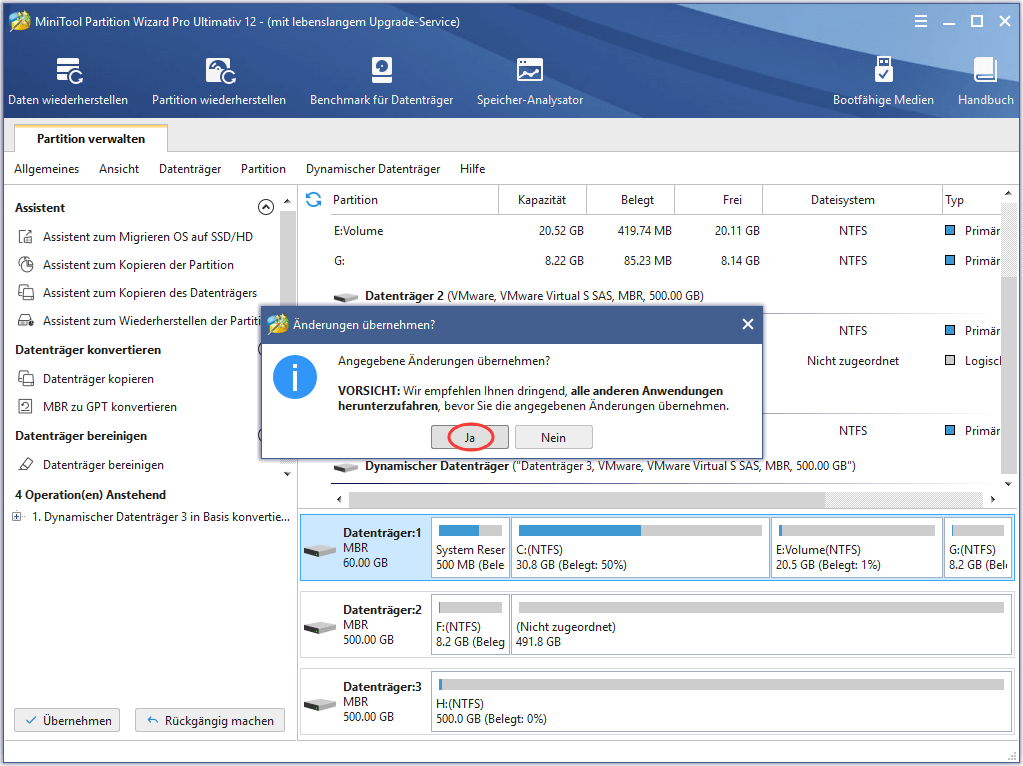Click the Rückgängig machen button
Image resolution: width=1023 pixels, height=766 pixels.
pos(209,720)
